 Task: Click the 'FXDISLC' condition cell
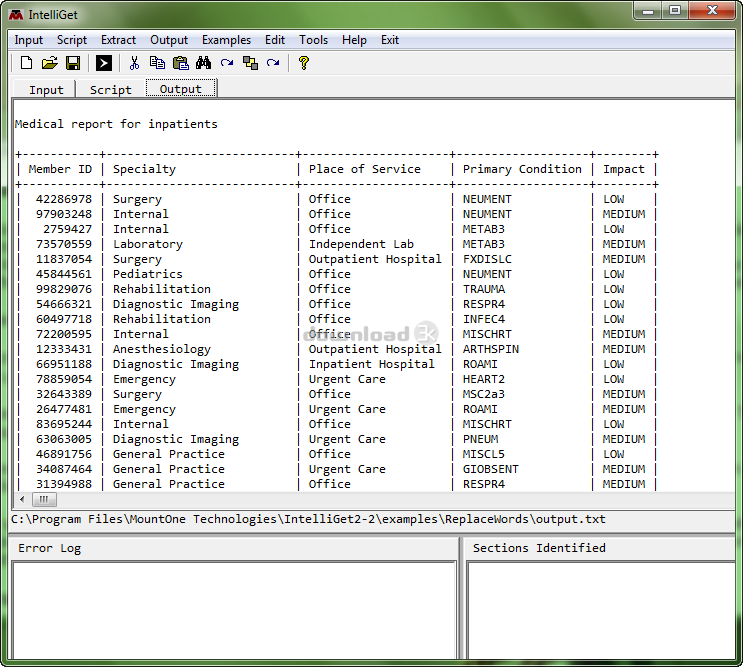(x=487, y=259)
